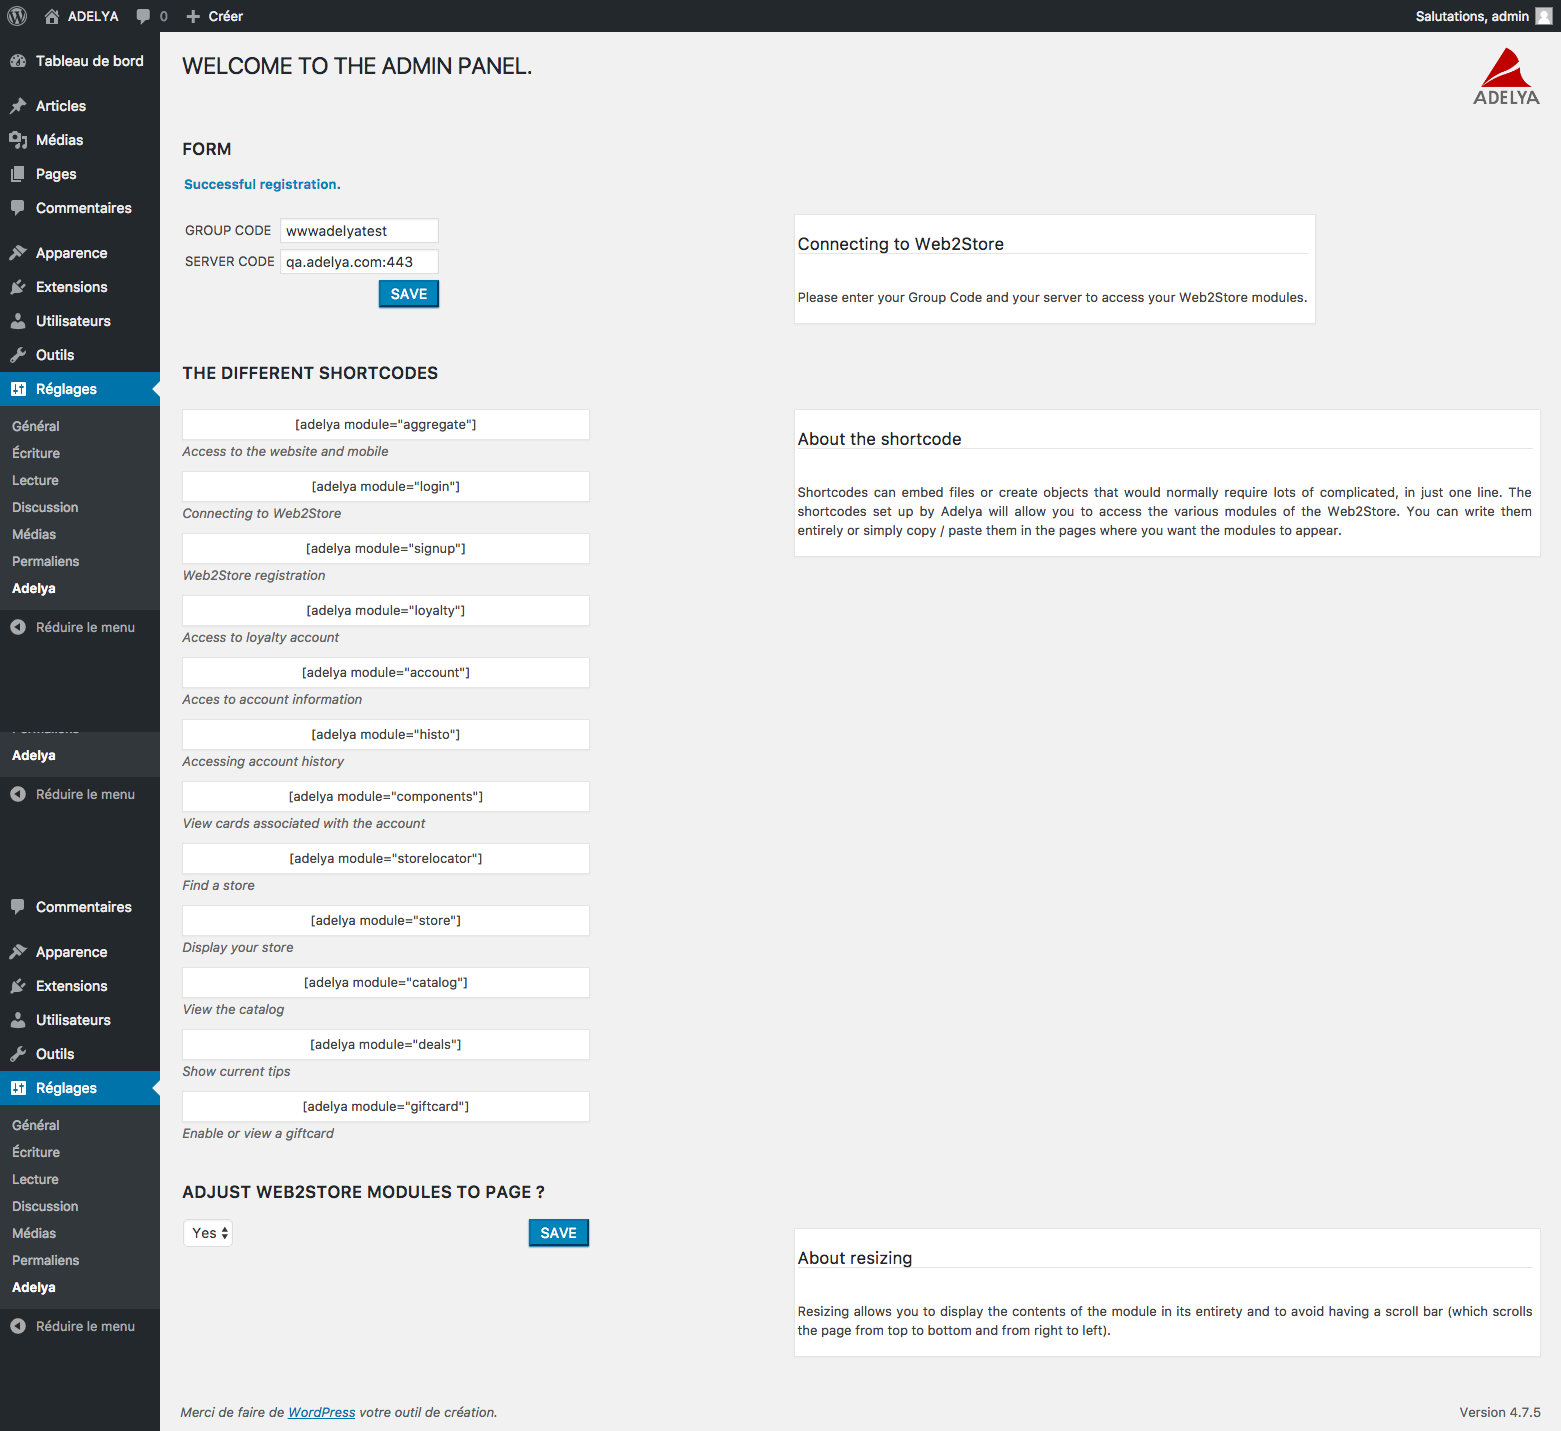The image size is (1561, 1431).
Task: Select the catalog shortcode field
Action: pos(386,982)
